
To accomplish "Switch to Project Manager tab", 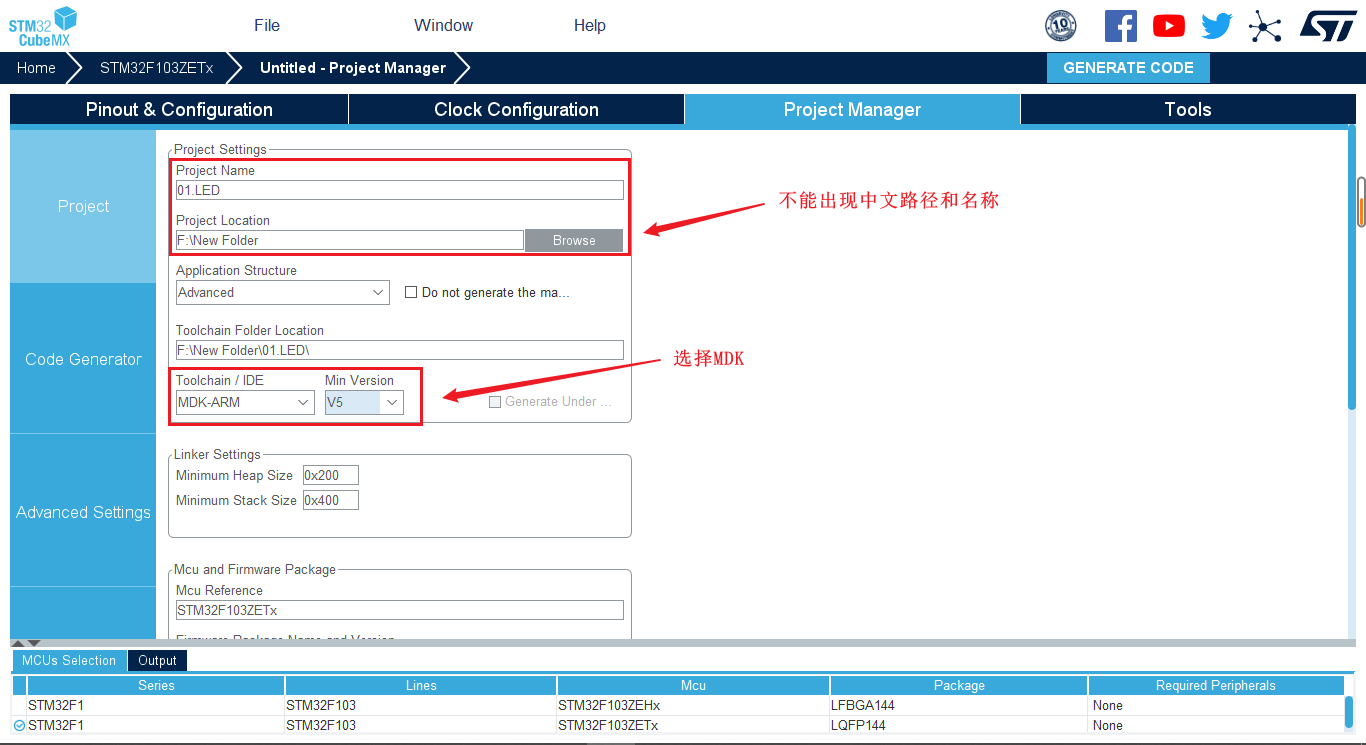I will point(852,110).
